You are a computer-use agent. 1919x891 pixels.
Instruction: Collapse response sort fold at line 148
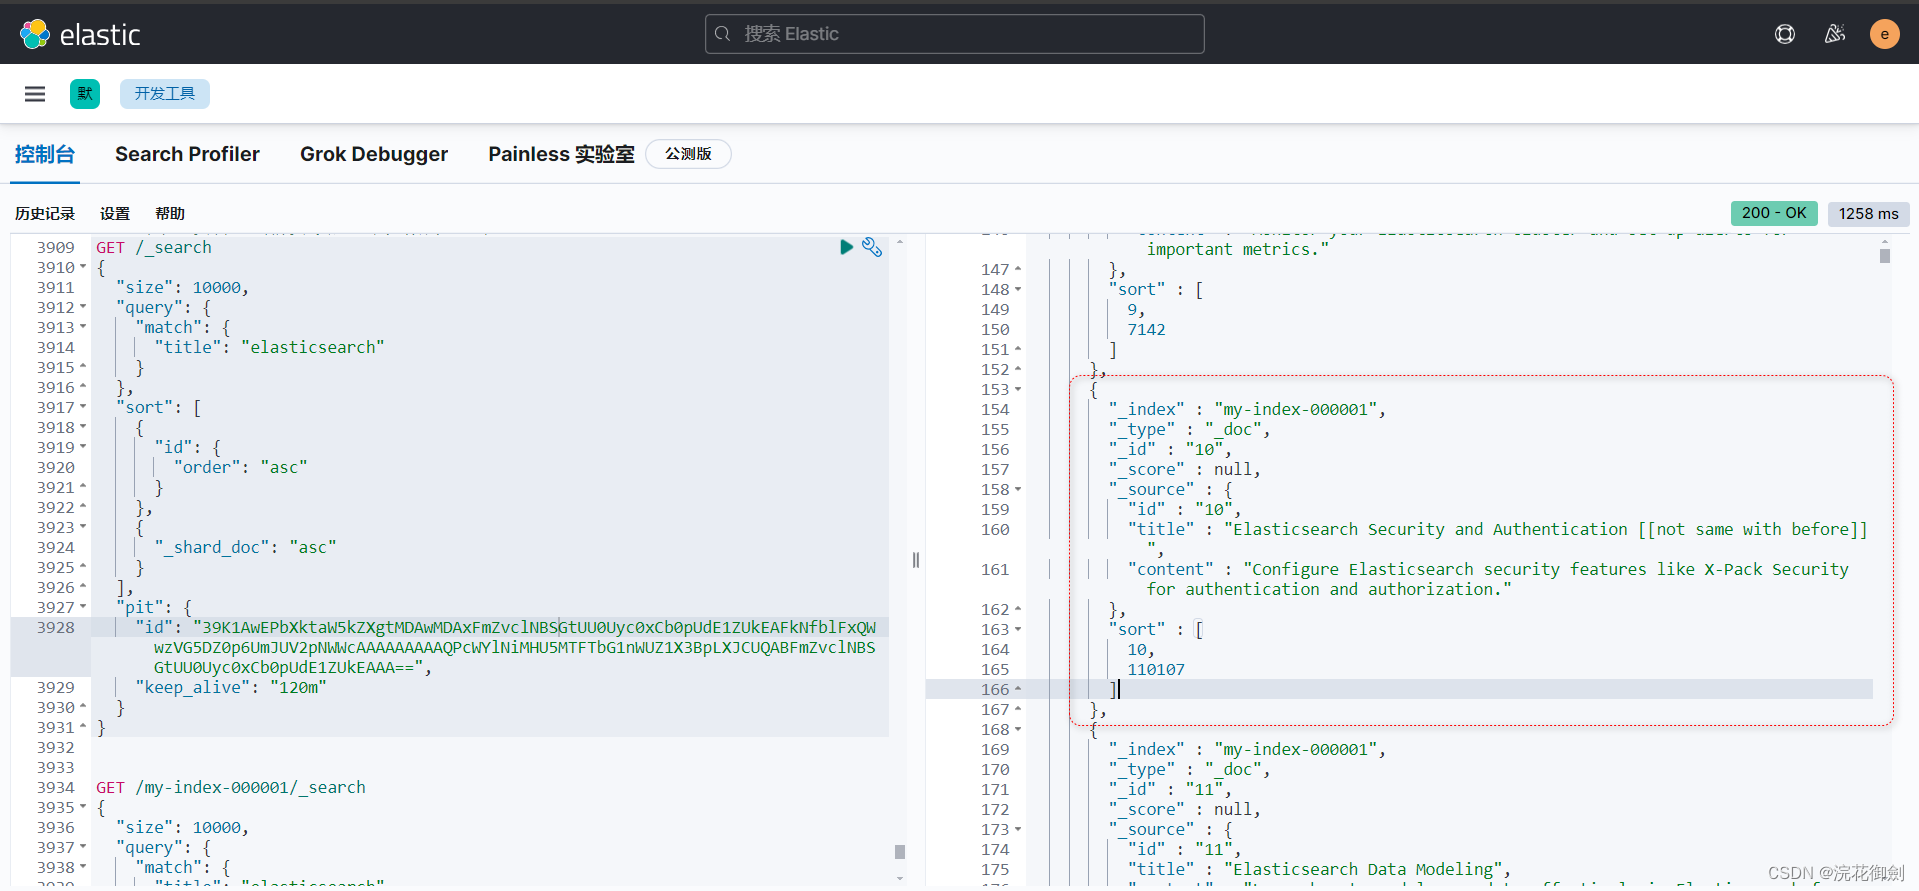click(x=1018, y=289)
